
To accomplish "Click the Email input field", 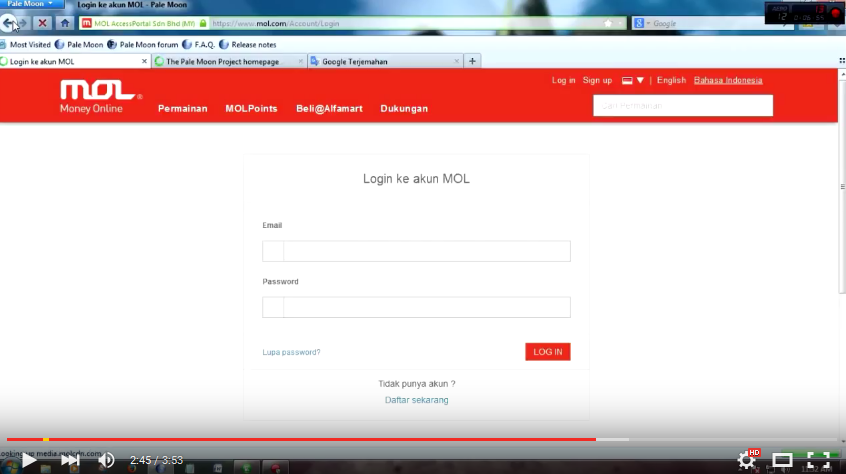I will (x=416, y=251).
